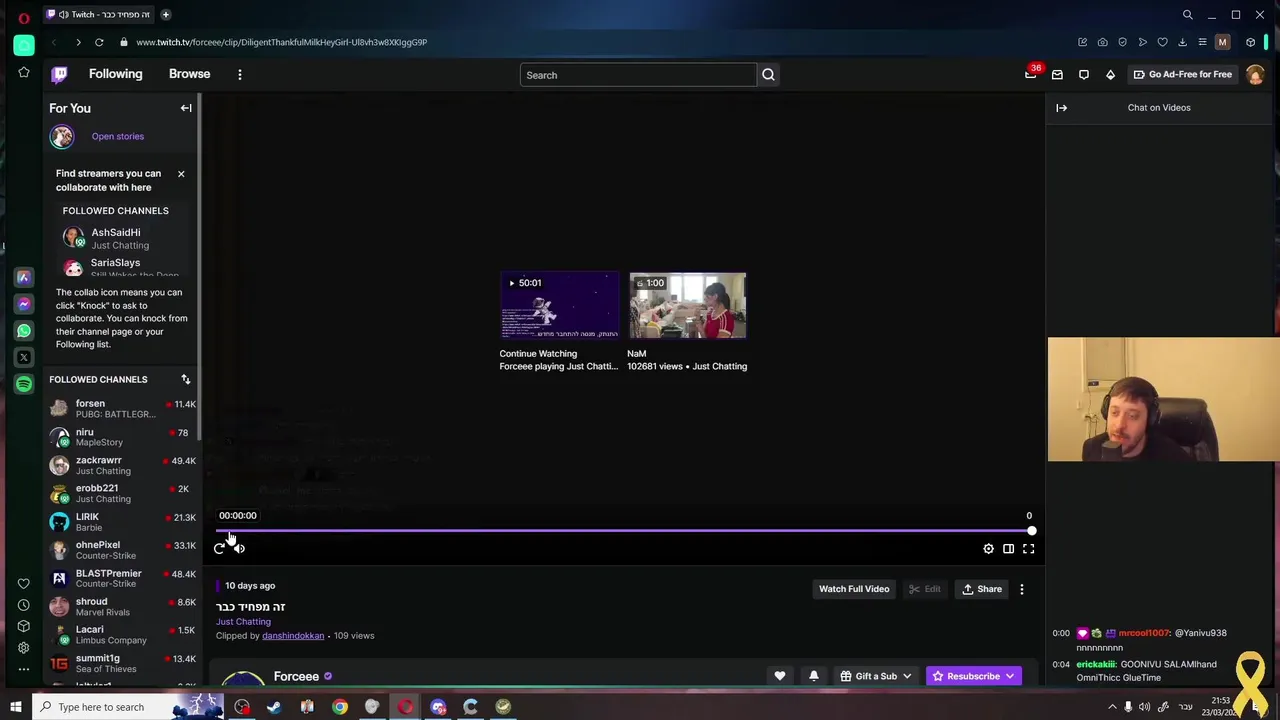
Task: Open Steam from the taskbar
Action: click(274, 707)
